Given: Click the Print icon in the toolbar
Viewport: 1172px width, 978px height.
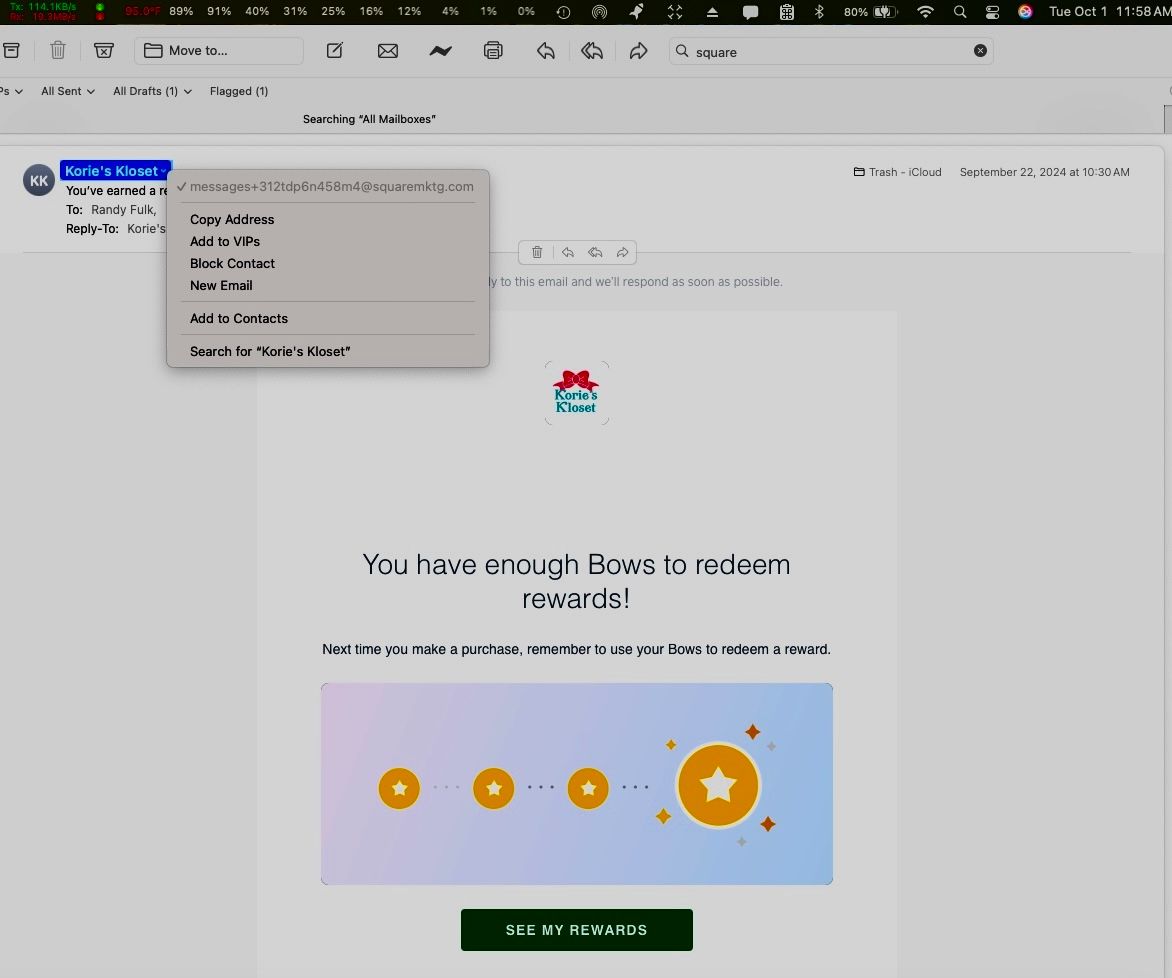Looking at the screenshot, I should (x=493, y=51).
